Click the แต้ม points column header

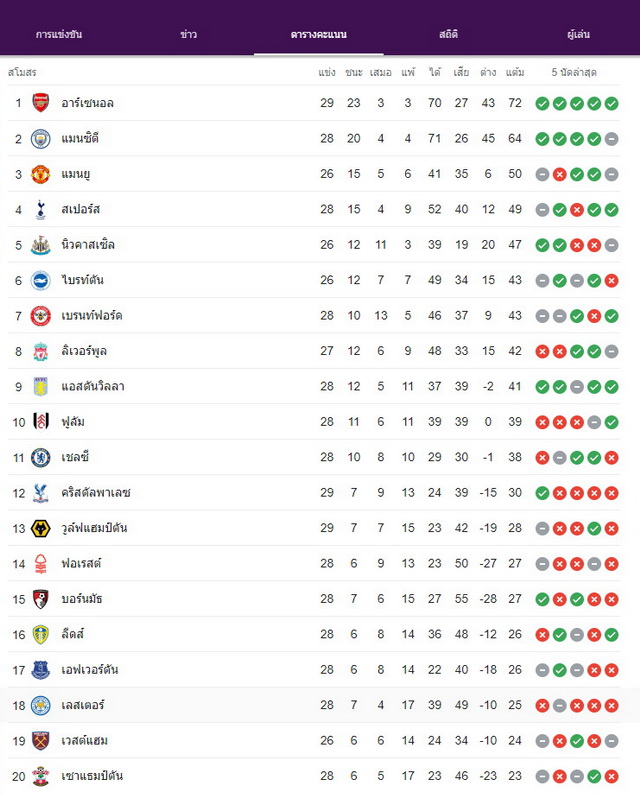[x=515, y=72]
